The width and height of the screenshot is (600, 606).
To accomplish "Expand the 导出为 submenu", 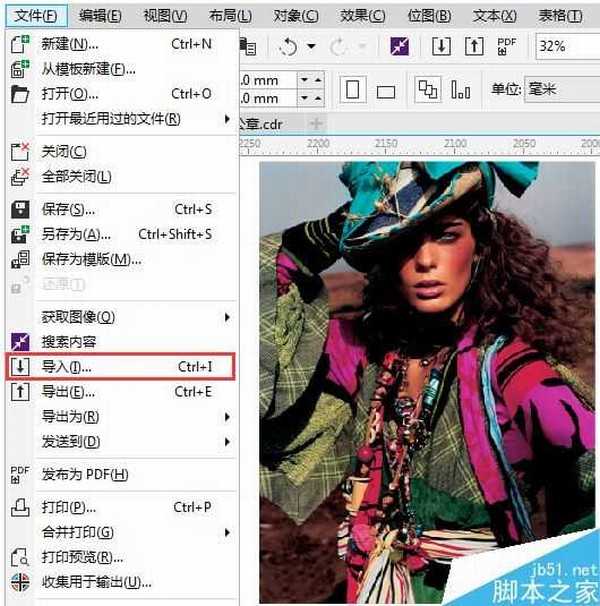I will [227, 416].
